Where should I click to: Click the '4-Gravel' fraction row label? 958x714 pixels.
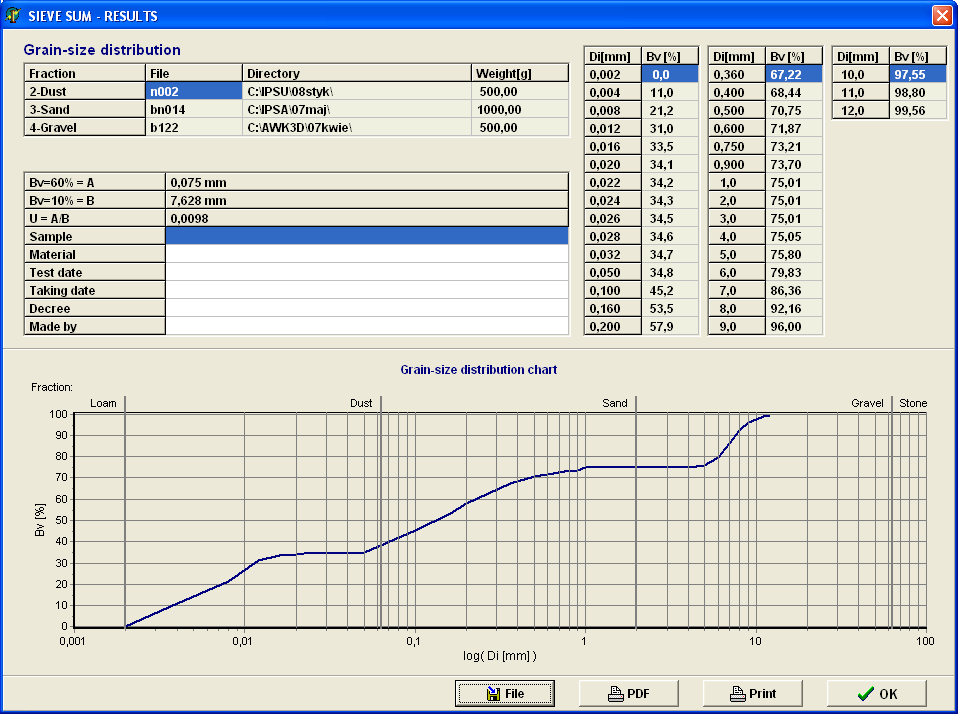84,128
